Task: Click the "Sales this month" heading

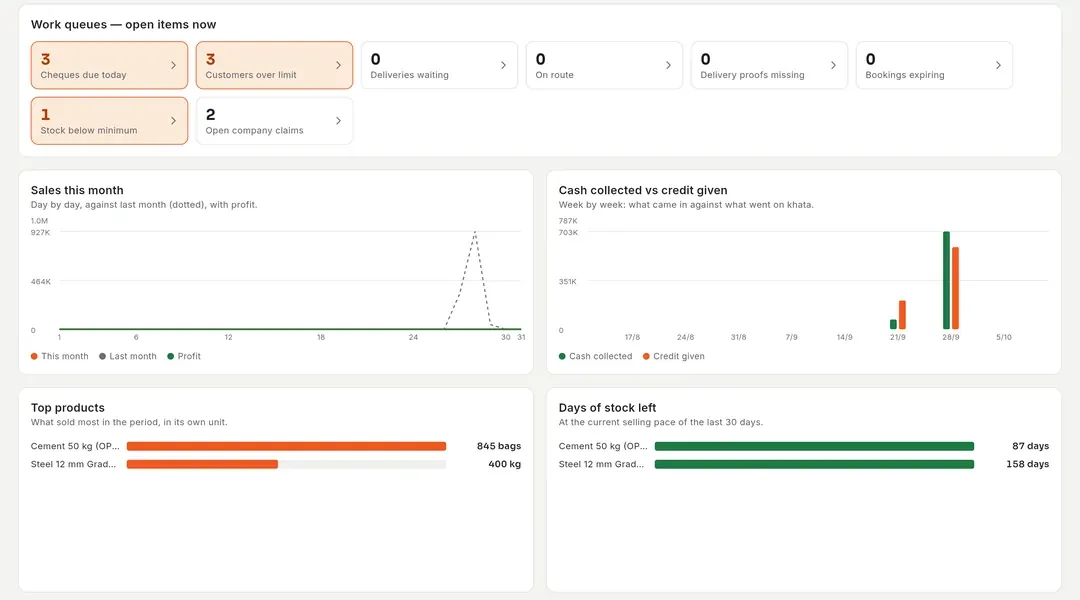Action: coord(77,190)
